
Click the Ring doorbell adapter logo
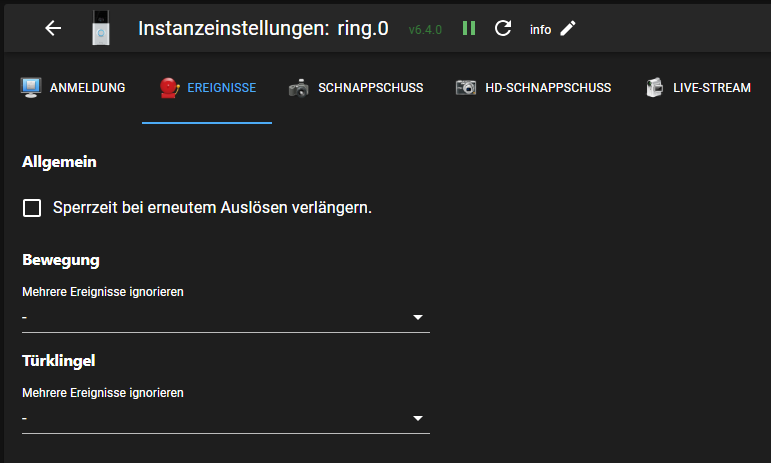[x=101, y=28]
